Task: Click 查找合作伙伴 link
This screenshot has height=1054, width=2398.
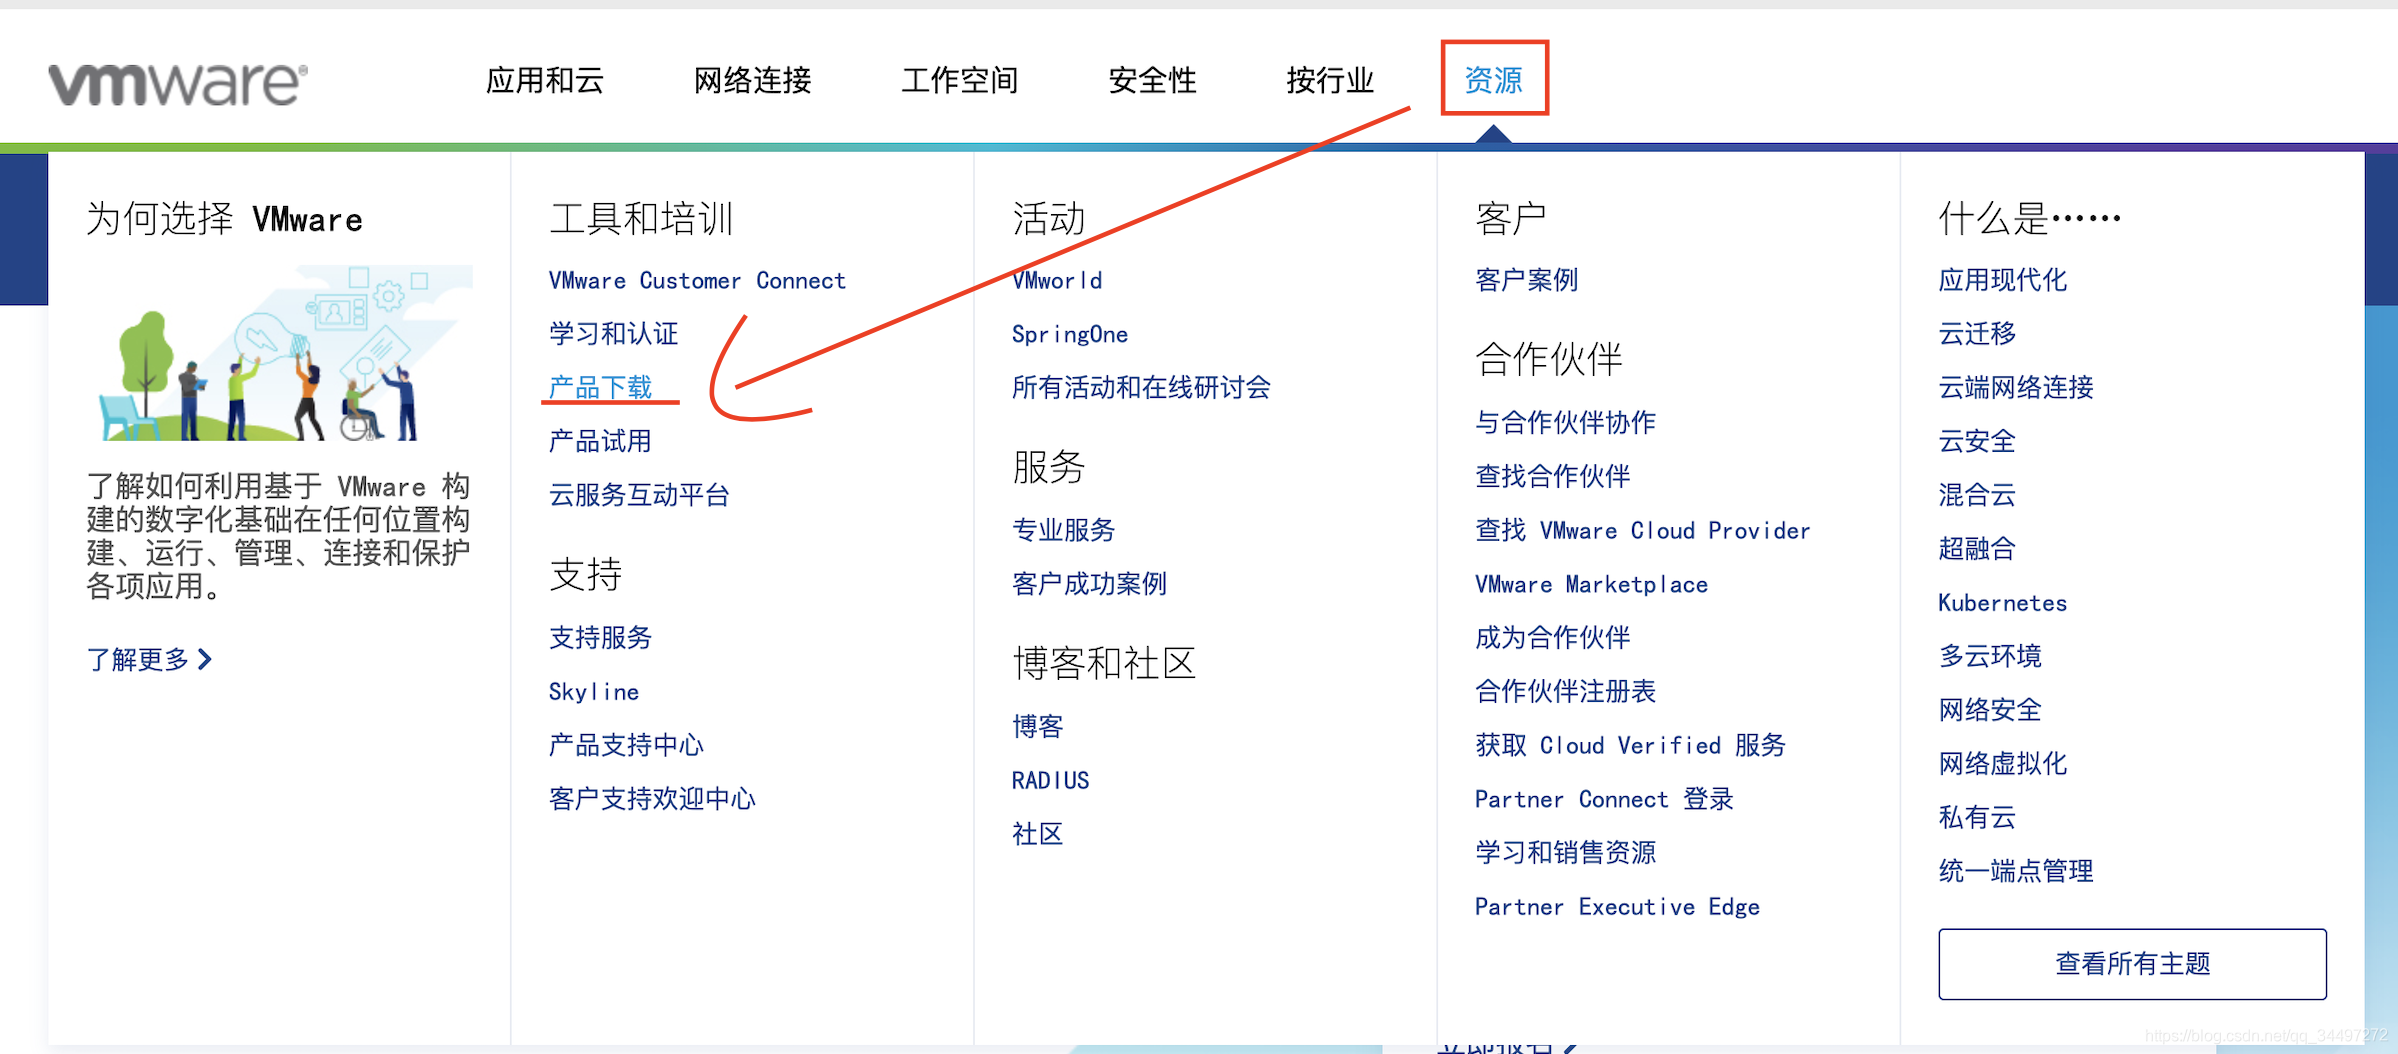Action: (1553, 476)
